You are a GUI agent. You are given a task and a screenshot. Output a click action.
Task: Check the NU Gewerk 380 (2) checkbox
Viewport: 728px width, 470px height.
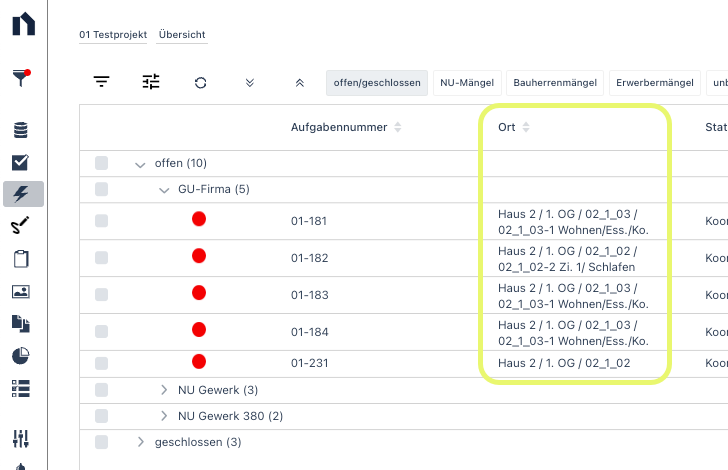tap(101, 416)
